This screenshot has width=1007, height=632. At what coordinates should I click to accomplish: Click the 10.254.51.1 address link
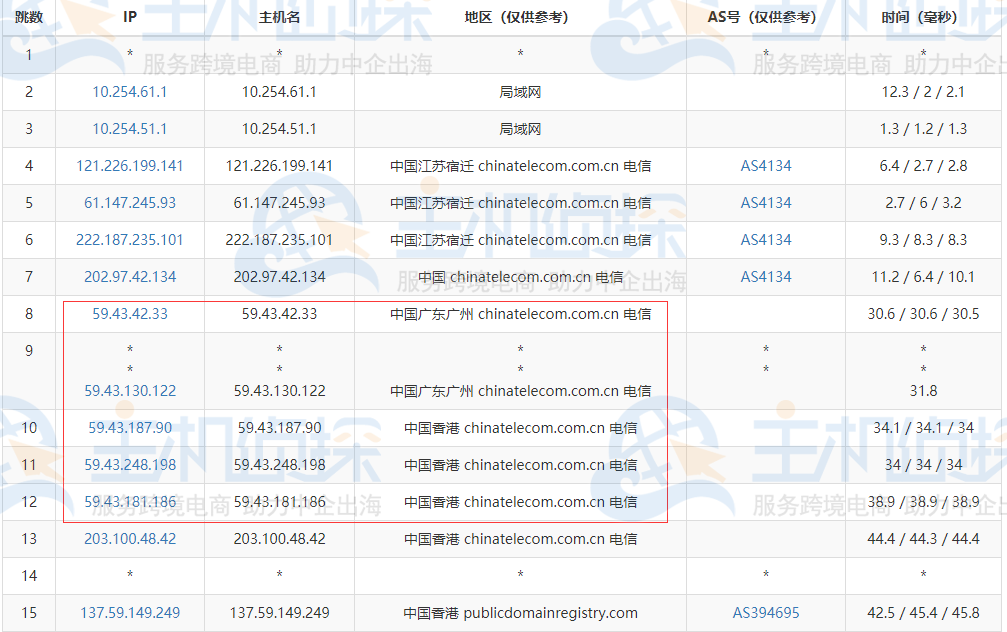(x=129, y=128)
